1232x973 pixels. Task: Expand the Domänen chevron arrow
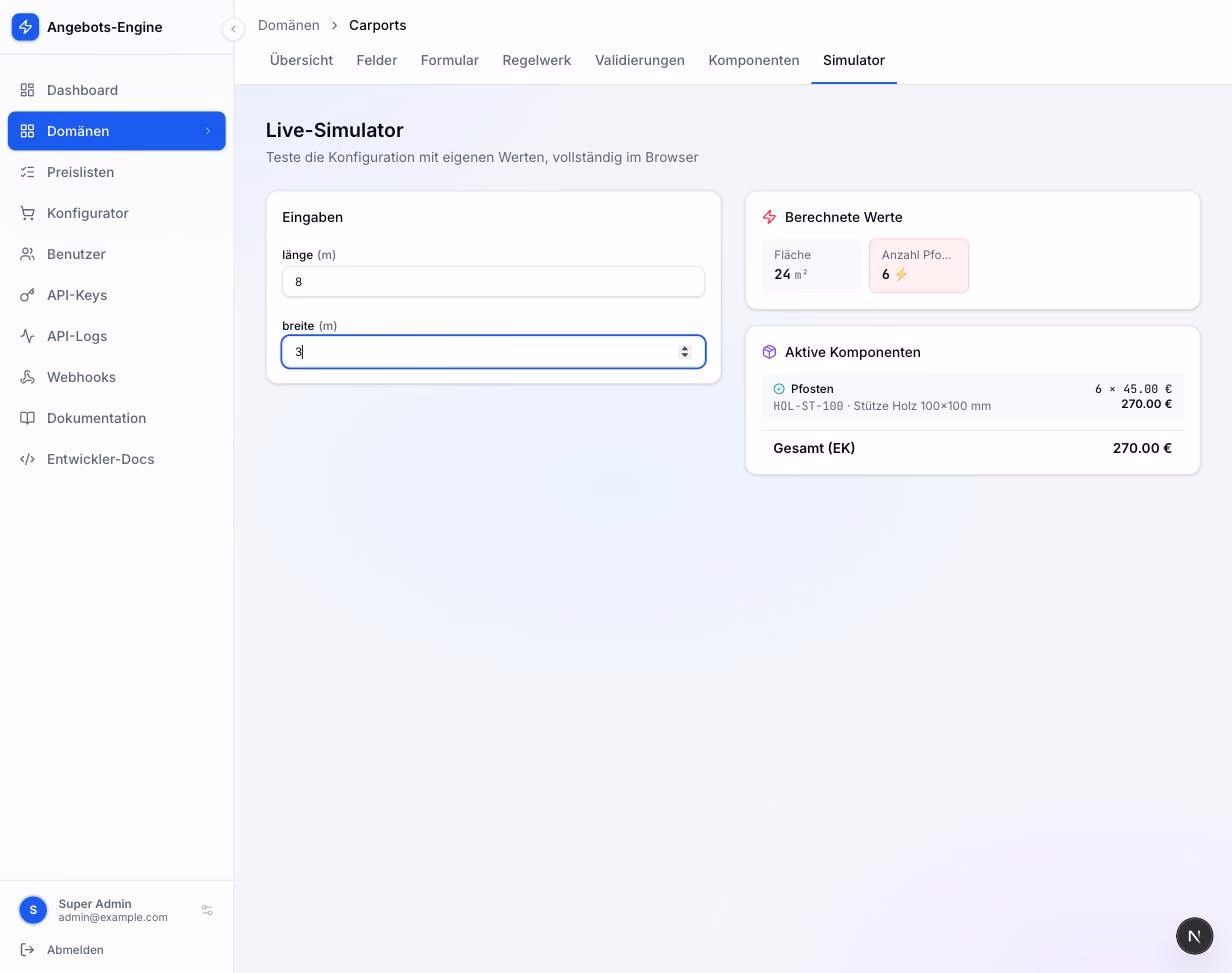[x=208, y=131]
